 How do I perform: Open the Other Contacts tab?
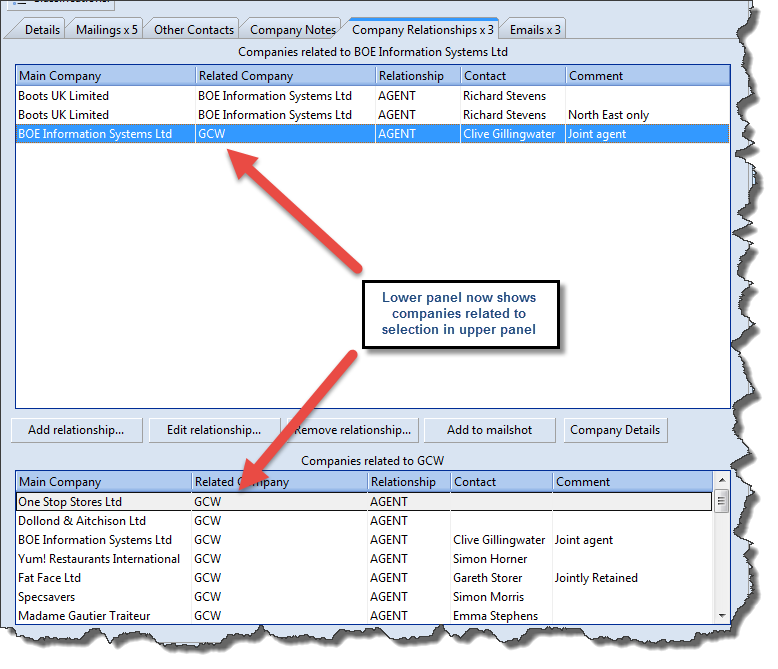[194, 30]
